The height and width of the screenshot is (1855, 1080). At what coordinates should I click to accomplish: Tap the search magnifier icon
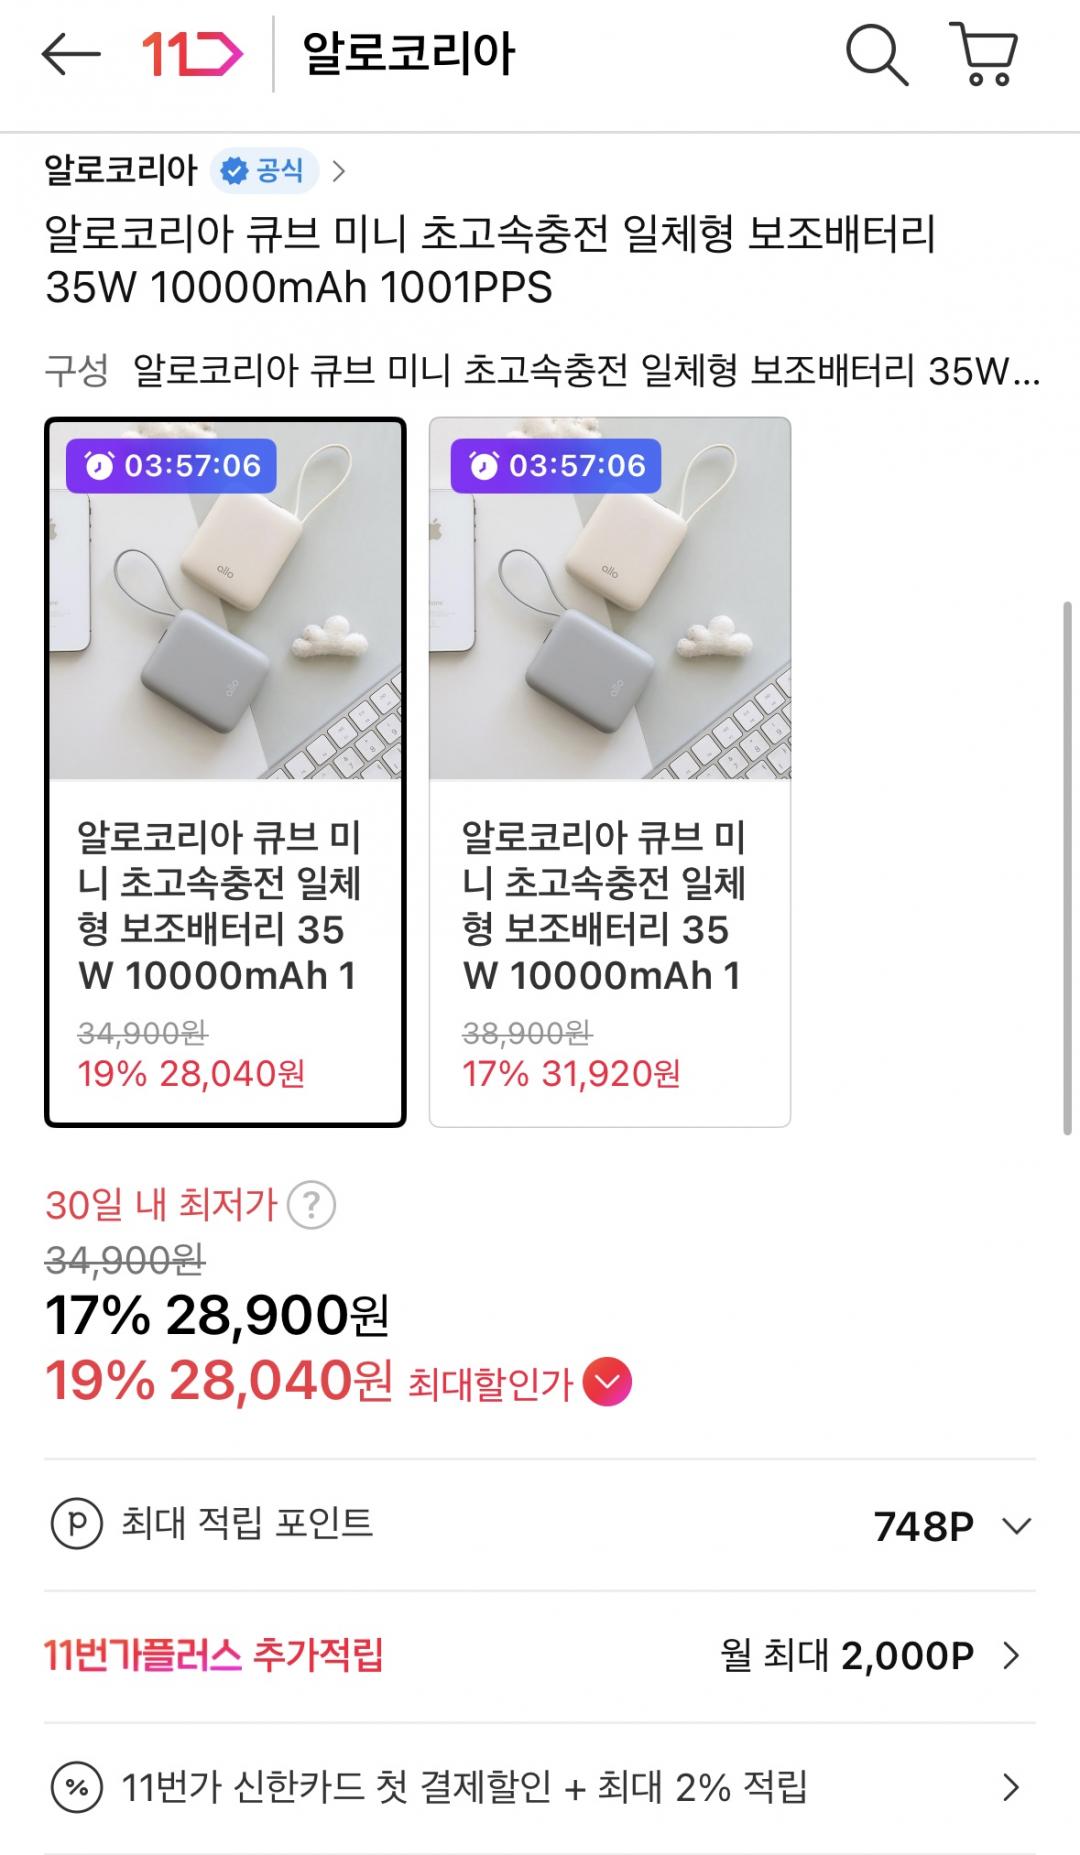(x=876, y=54)
